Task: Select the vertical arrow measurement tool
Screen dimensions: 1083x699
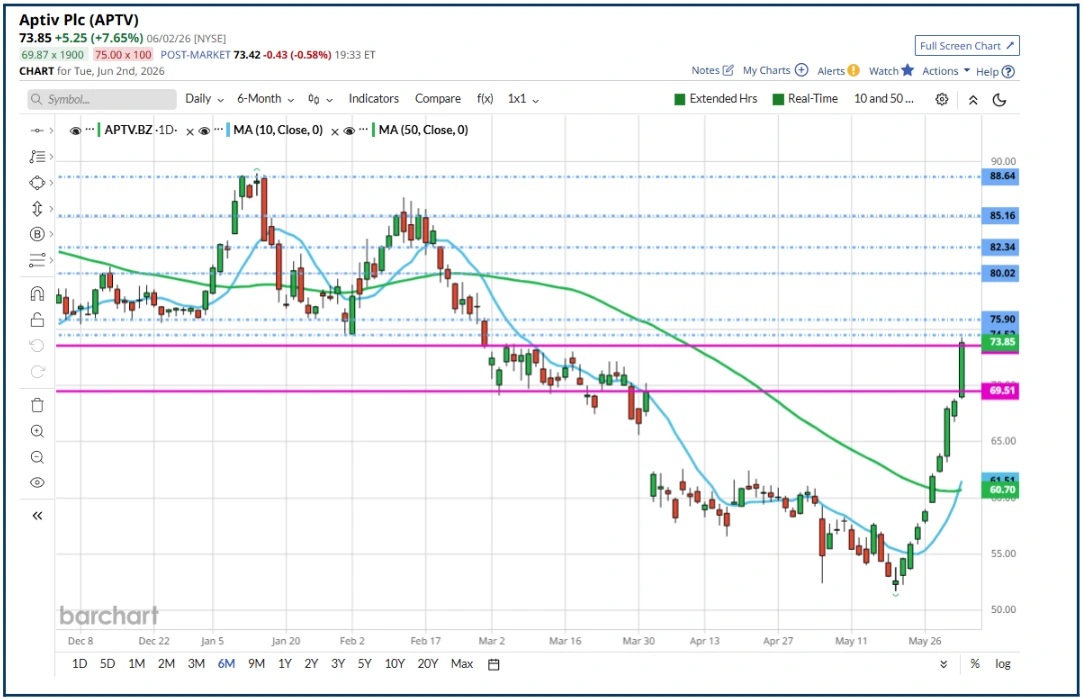Action: [x=37, y=209]
